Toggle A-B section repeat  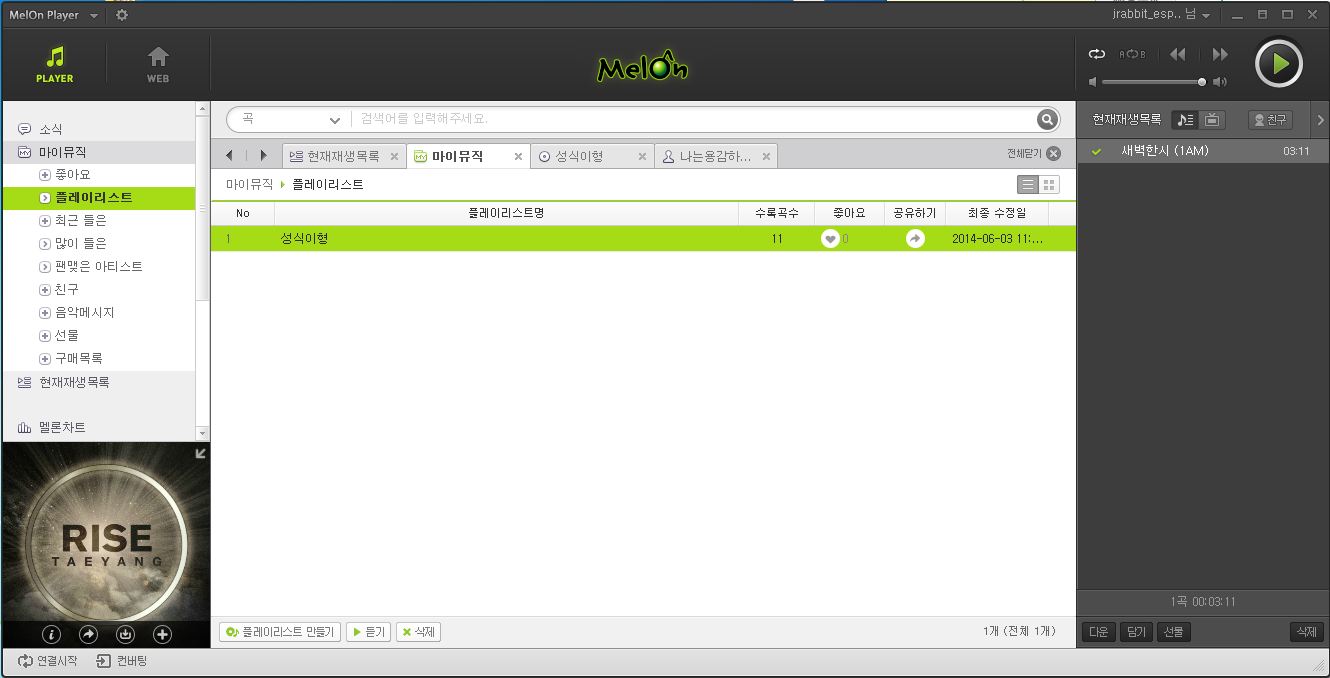[1132, 55]
